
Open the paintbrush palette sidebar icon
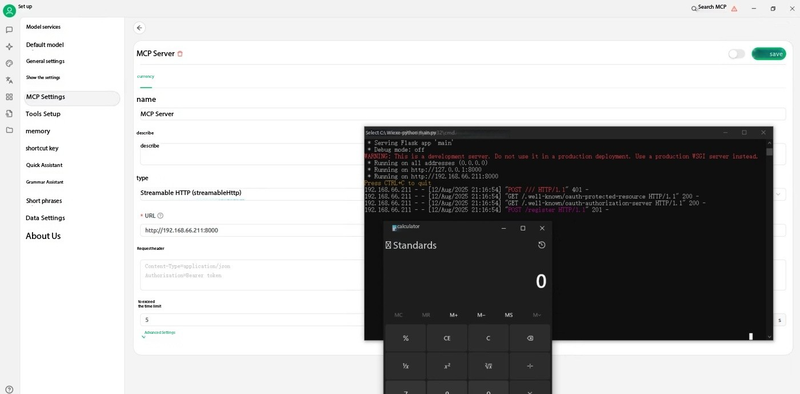(9, 63)
